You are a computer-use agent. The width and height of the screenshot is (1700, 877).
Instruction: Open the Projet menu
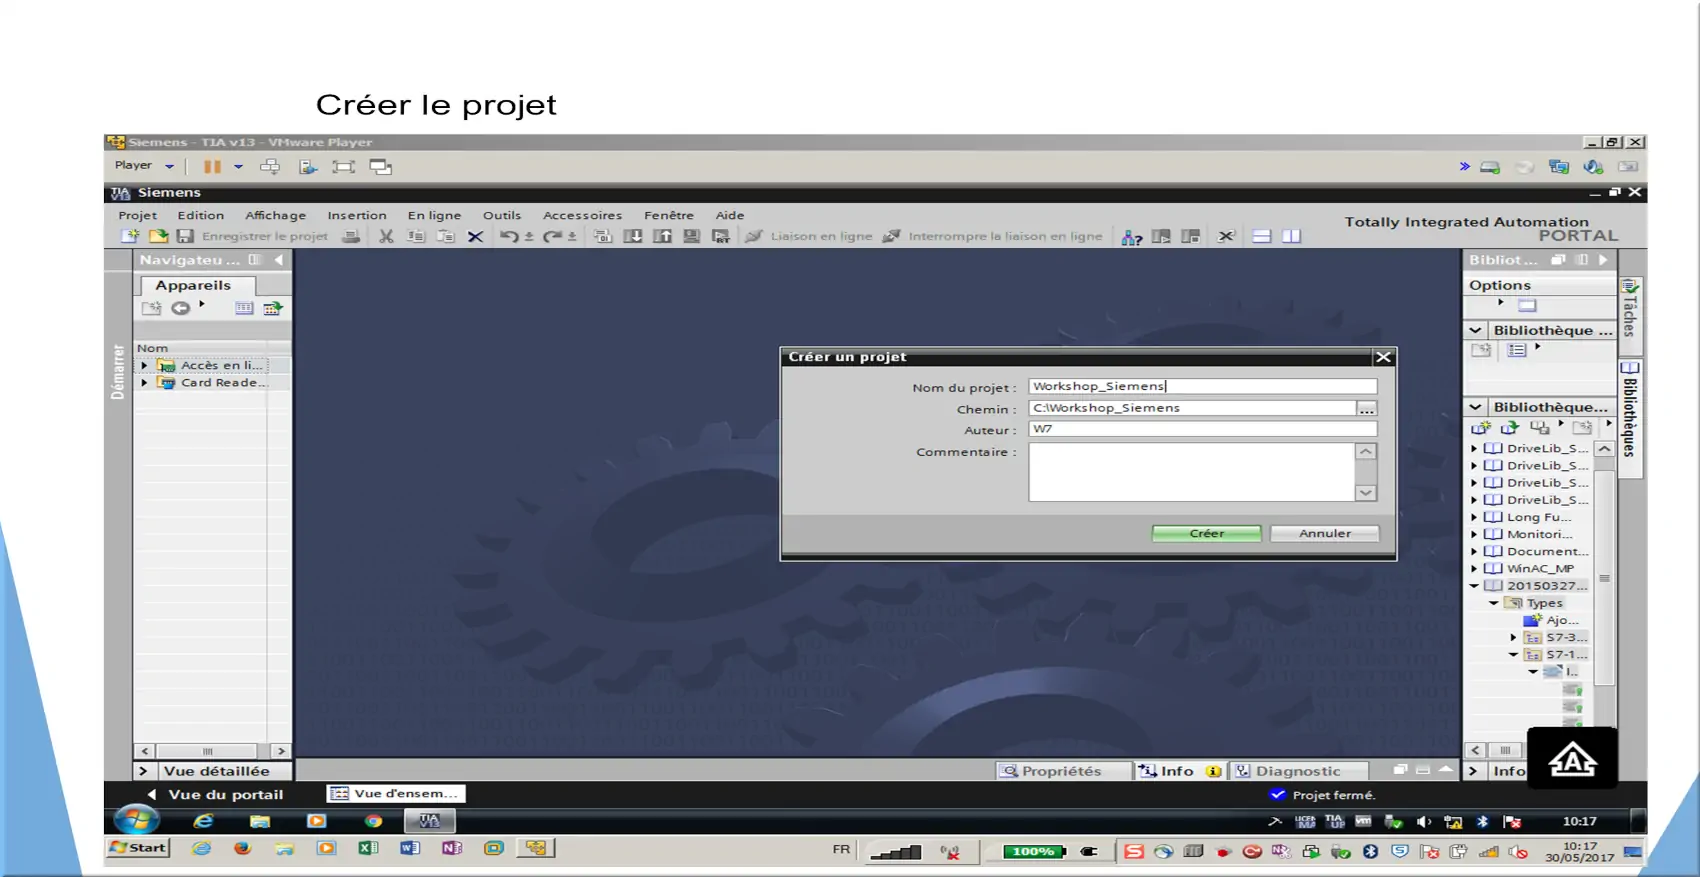click(137, 215)
